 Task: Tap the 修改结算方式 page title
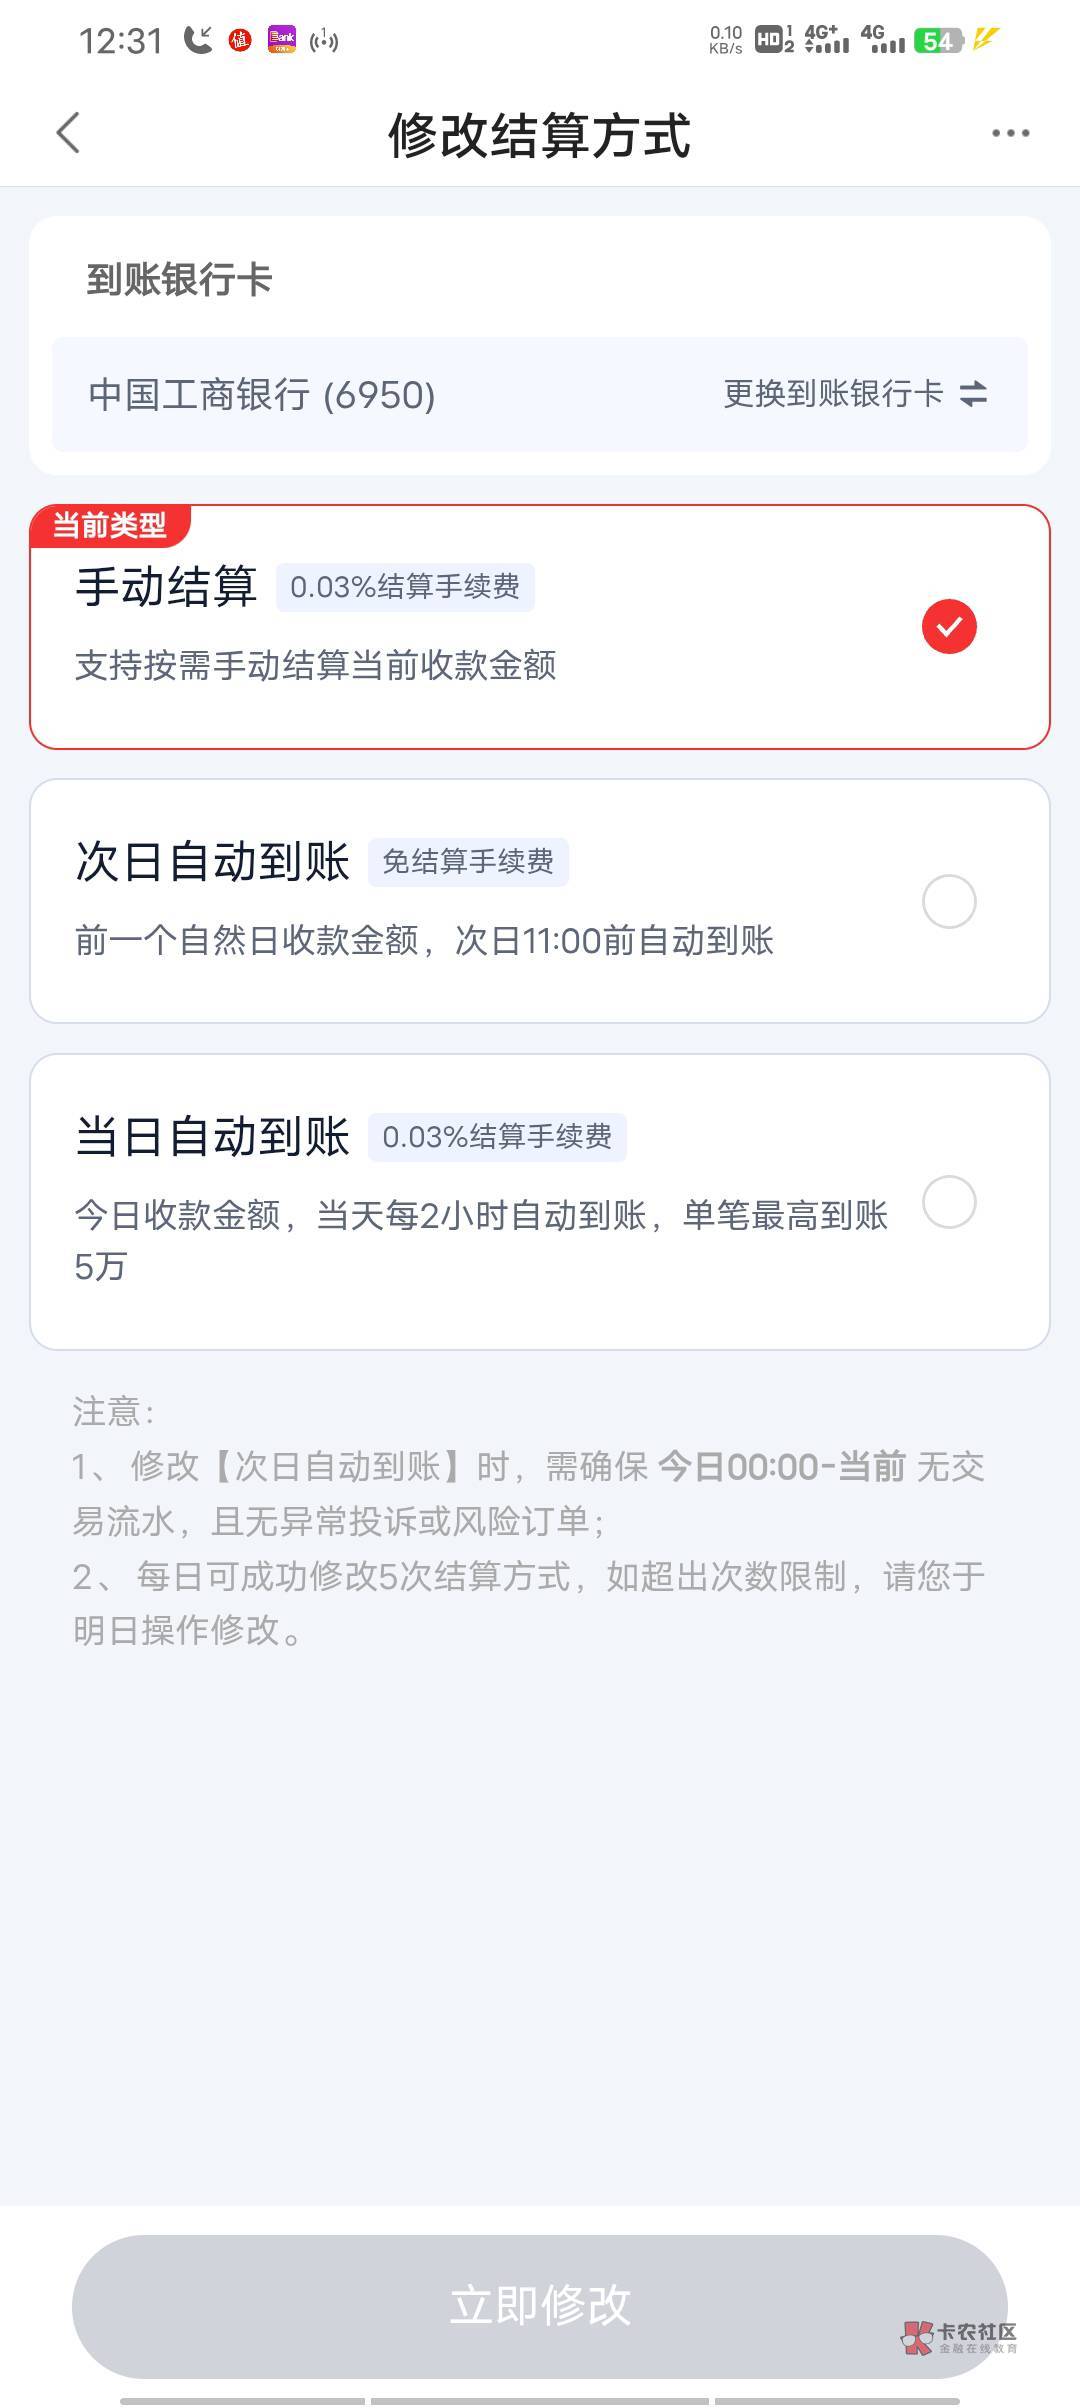pyautogui.click(x=540, y=135)
